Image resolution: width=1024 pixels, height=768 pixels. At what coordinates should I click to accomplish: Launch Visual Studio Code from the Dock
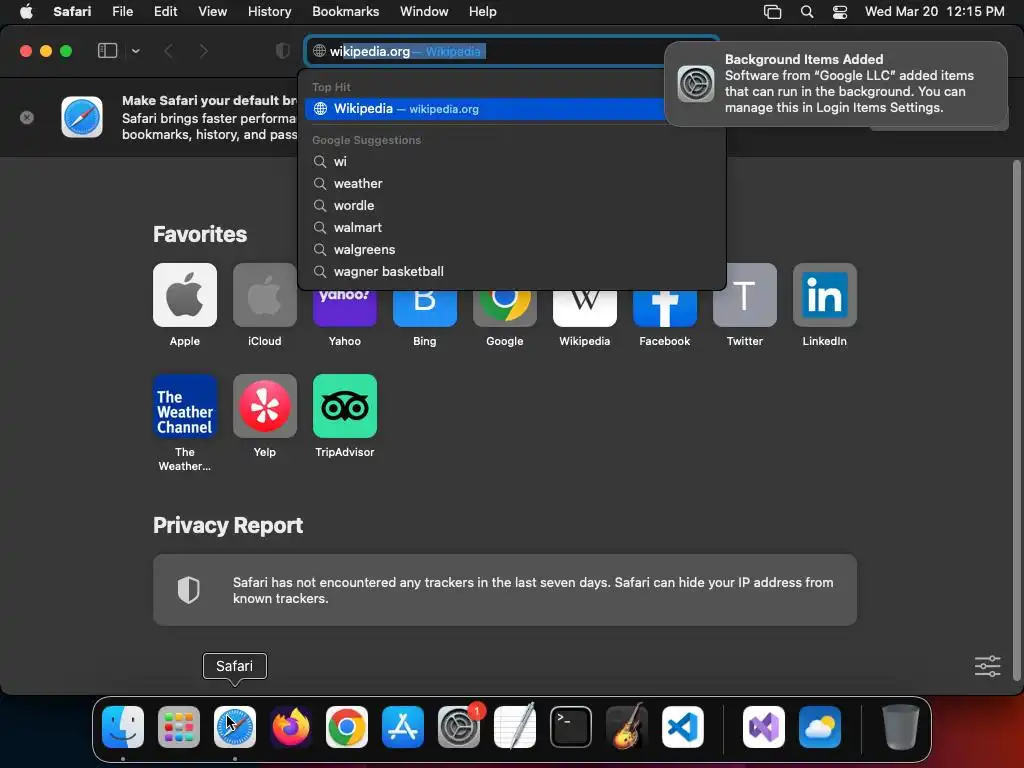682,727
